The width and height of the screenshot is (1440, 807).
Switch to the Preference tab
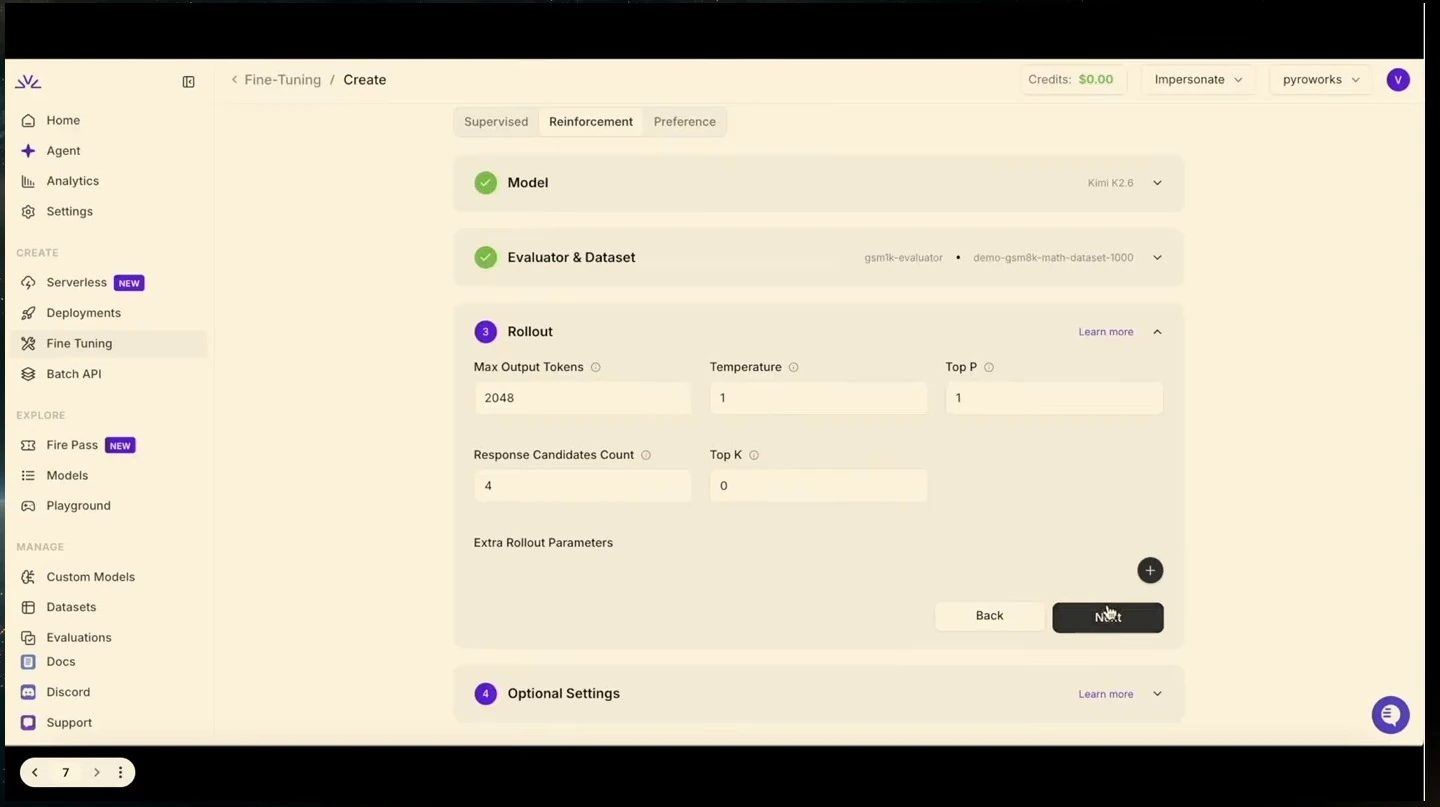point(685,122)
